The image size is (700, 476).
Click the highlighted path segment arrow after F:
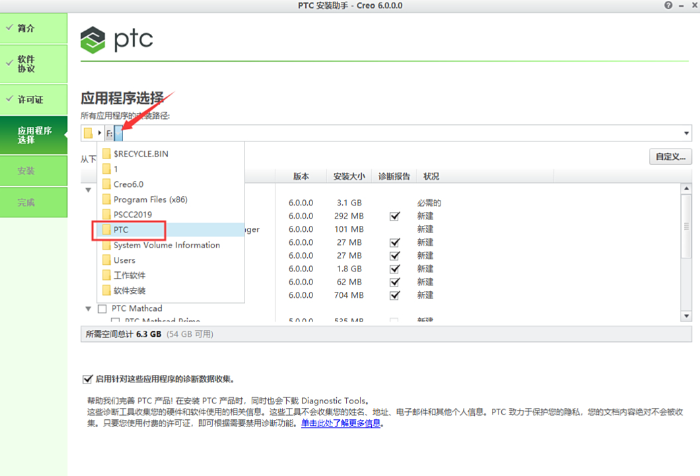(118, 133)
